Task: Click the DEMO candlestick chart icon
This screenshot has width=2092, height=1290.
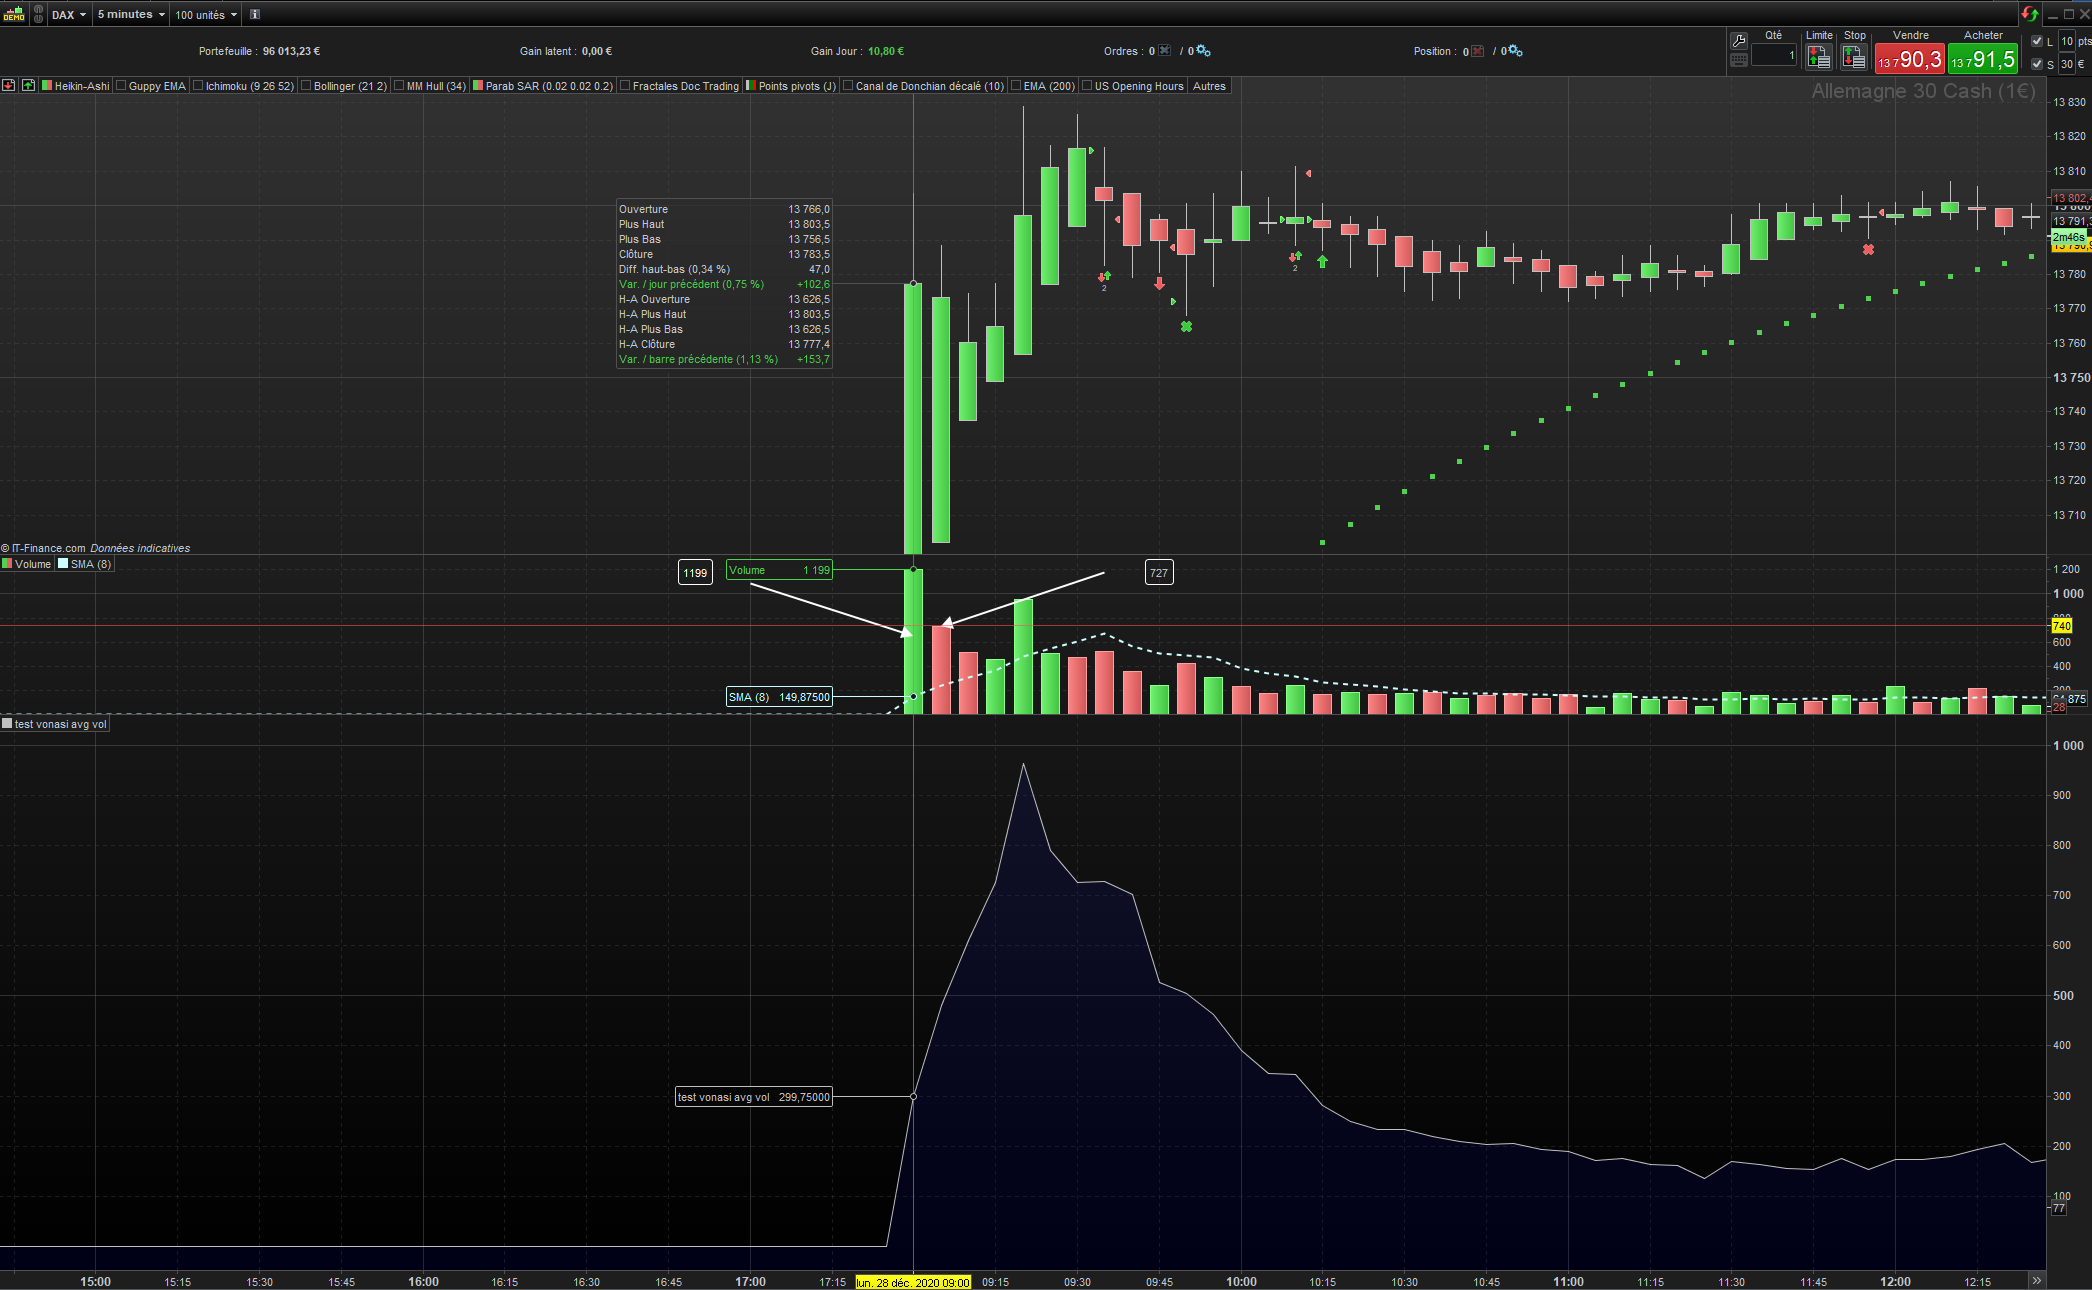Action: click(13, 14)
